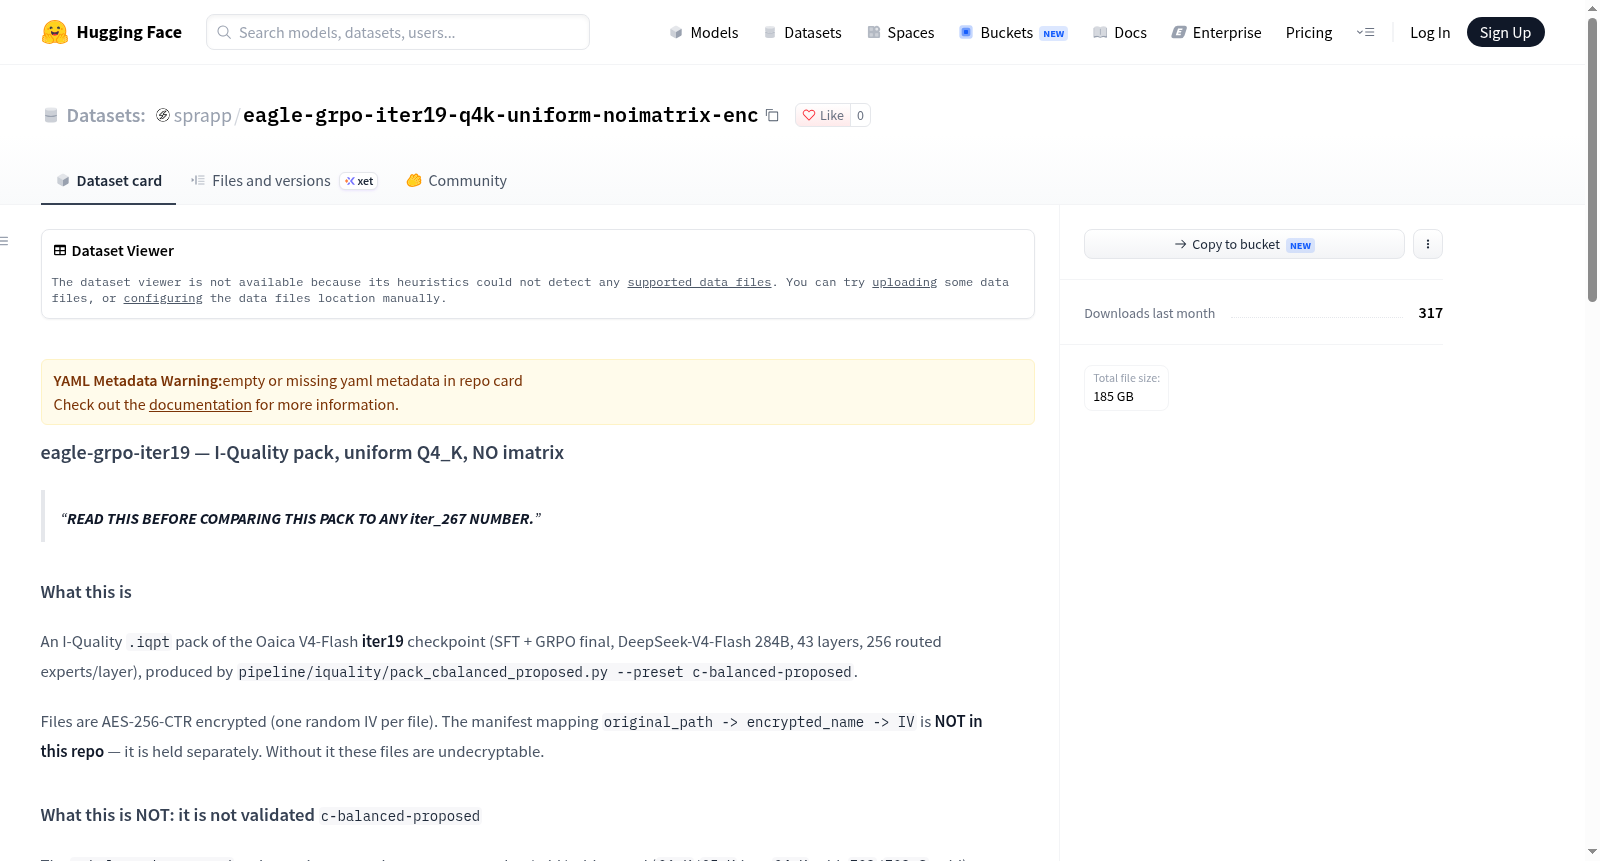This screenshot has width=1600, height=861.
Task: Open the Models page
Action: (704, 32)
